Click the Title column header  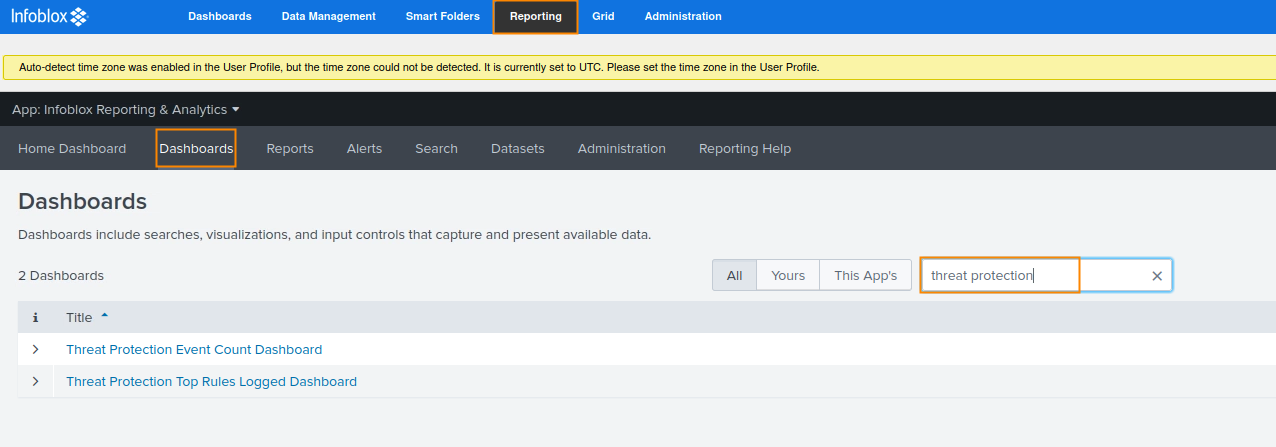pos(79,317)
